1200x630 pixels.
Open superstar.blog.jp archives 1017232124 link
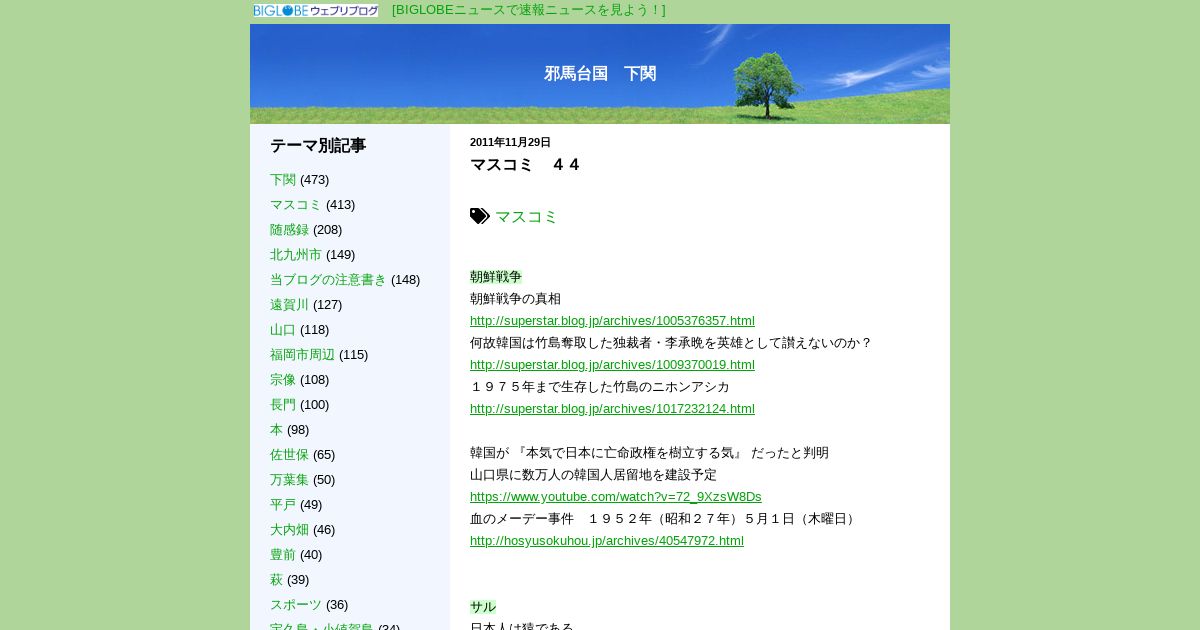[x=612, y=409]
